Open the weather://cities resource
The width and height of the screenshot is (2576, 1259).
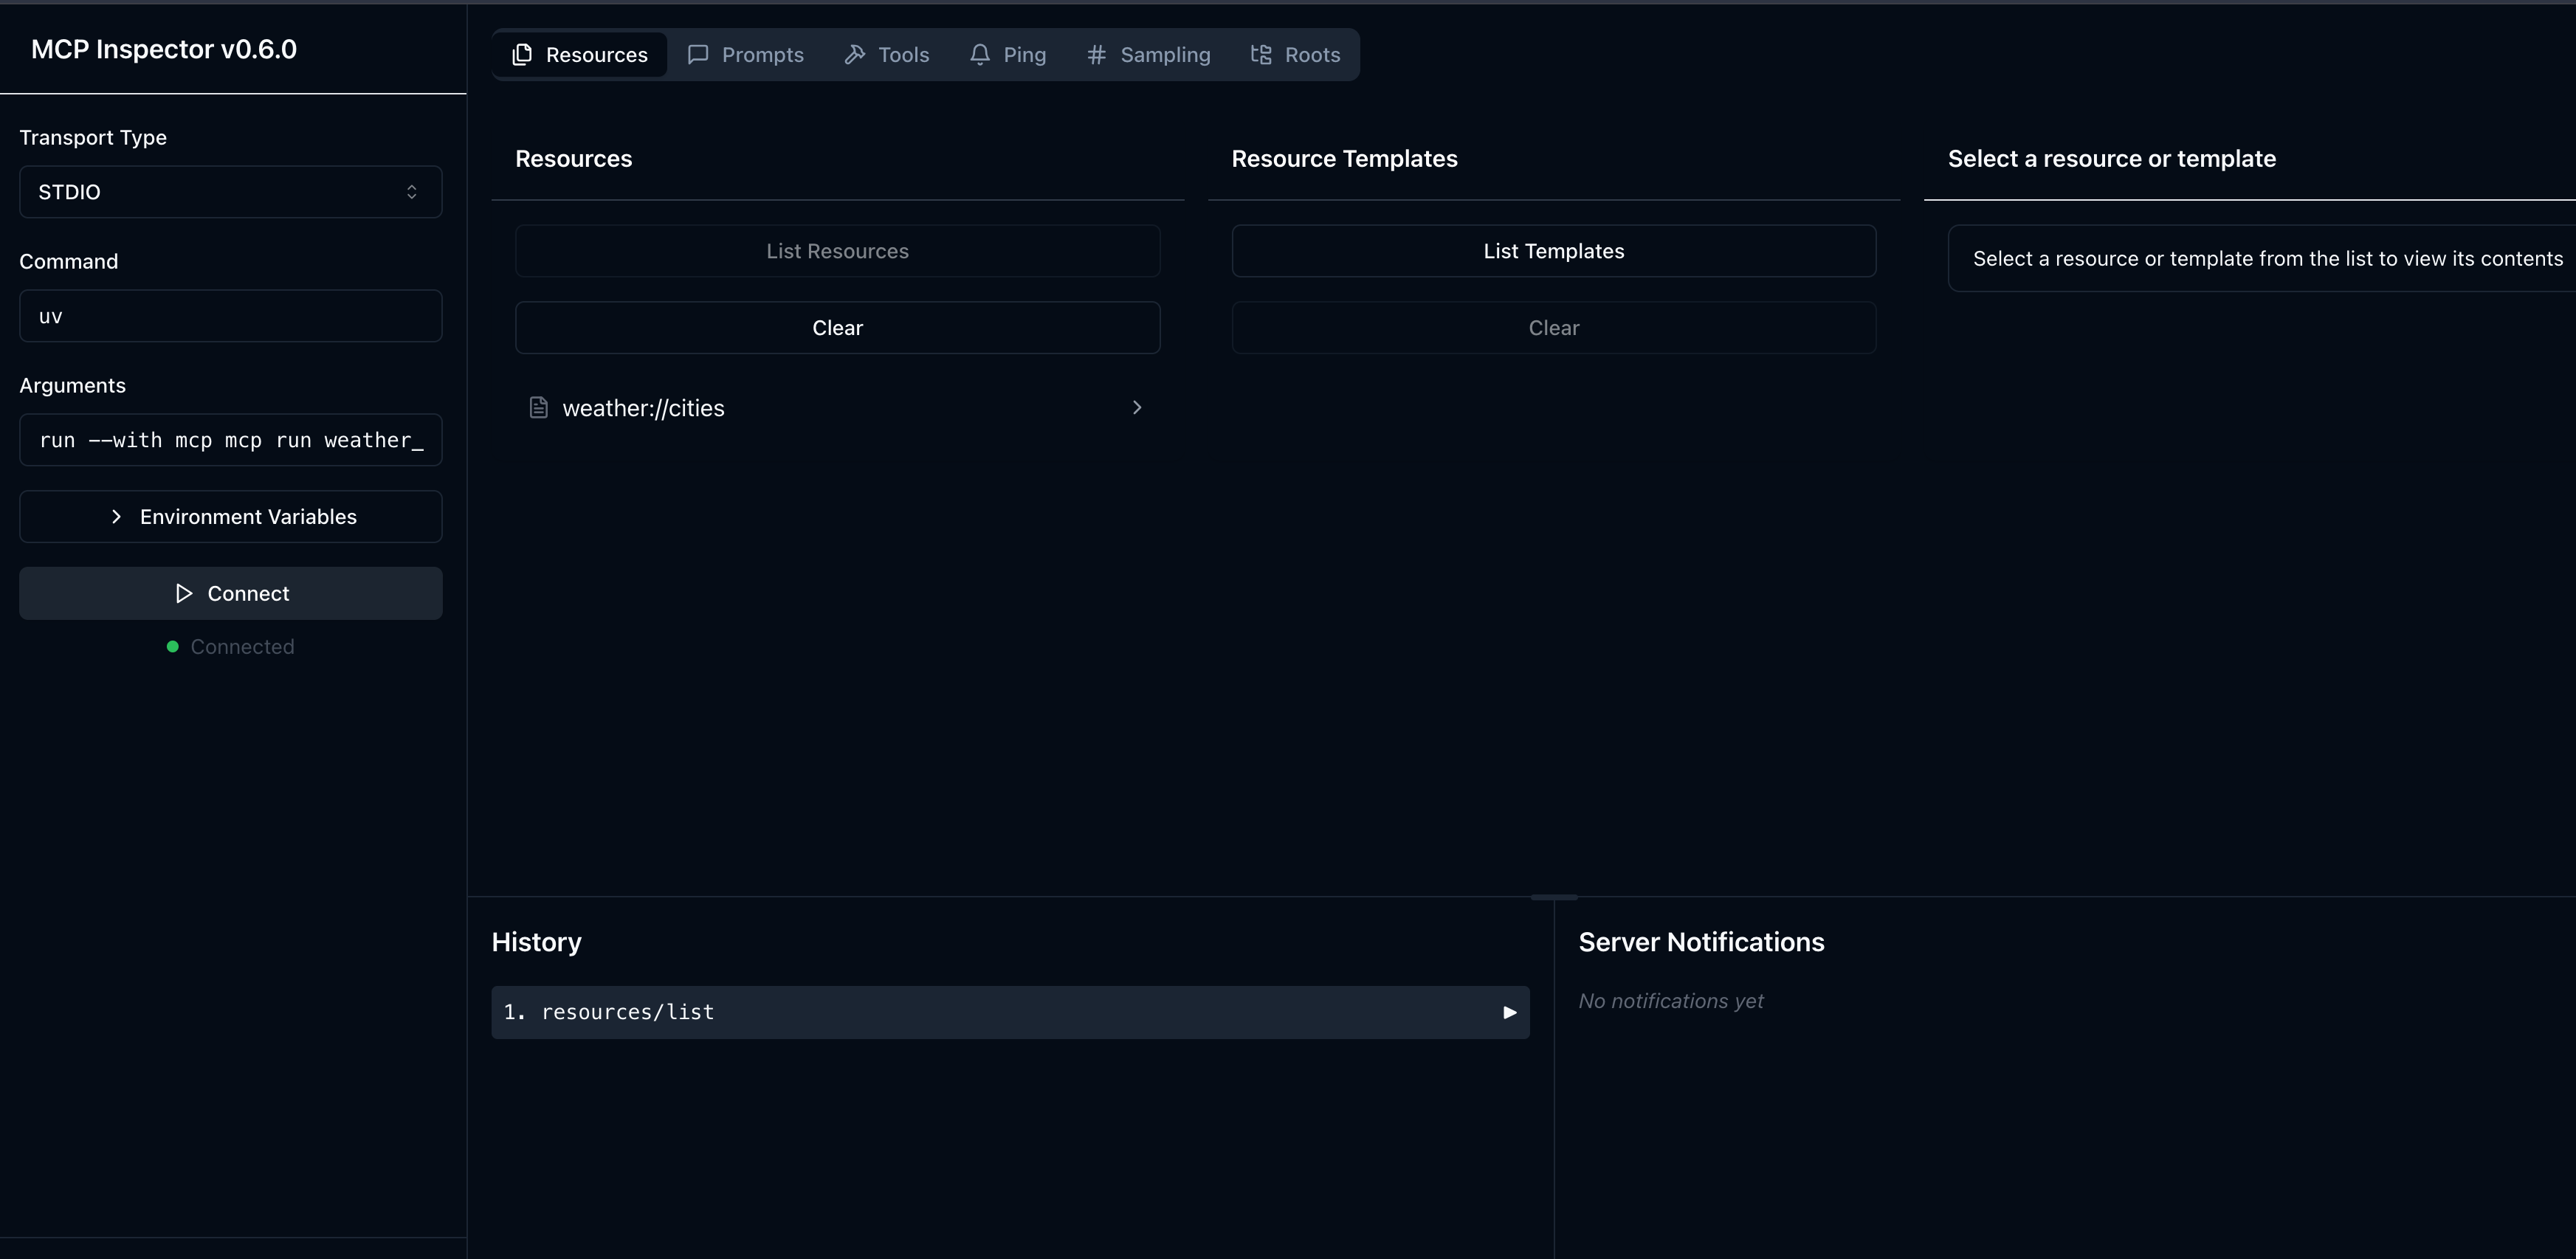click(838, 408)
